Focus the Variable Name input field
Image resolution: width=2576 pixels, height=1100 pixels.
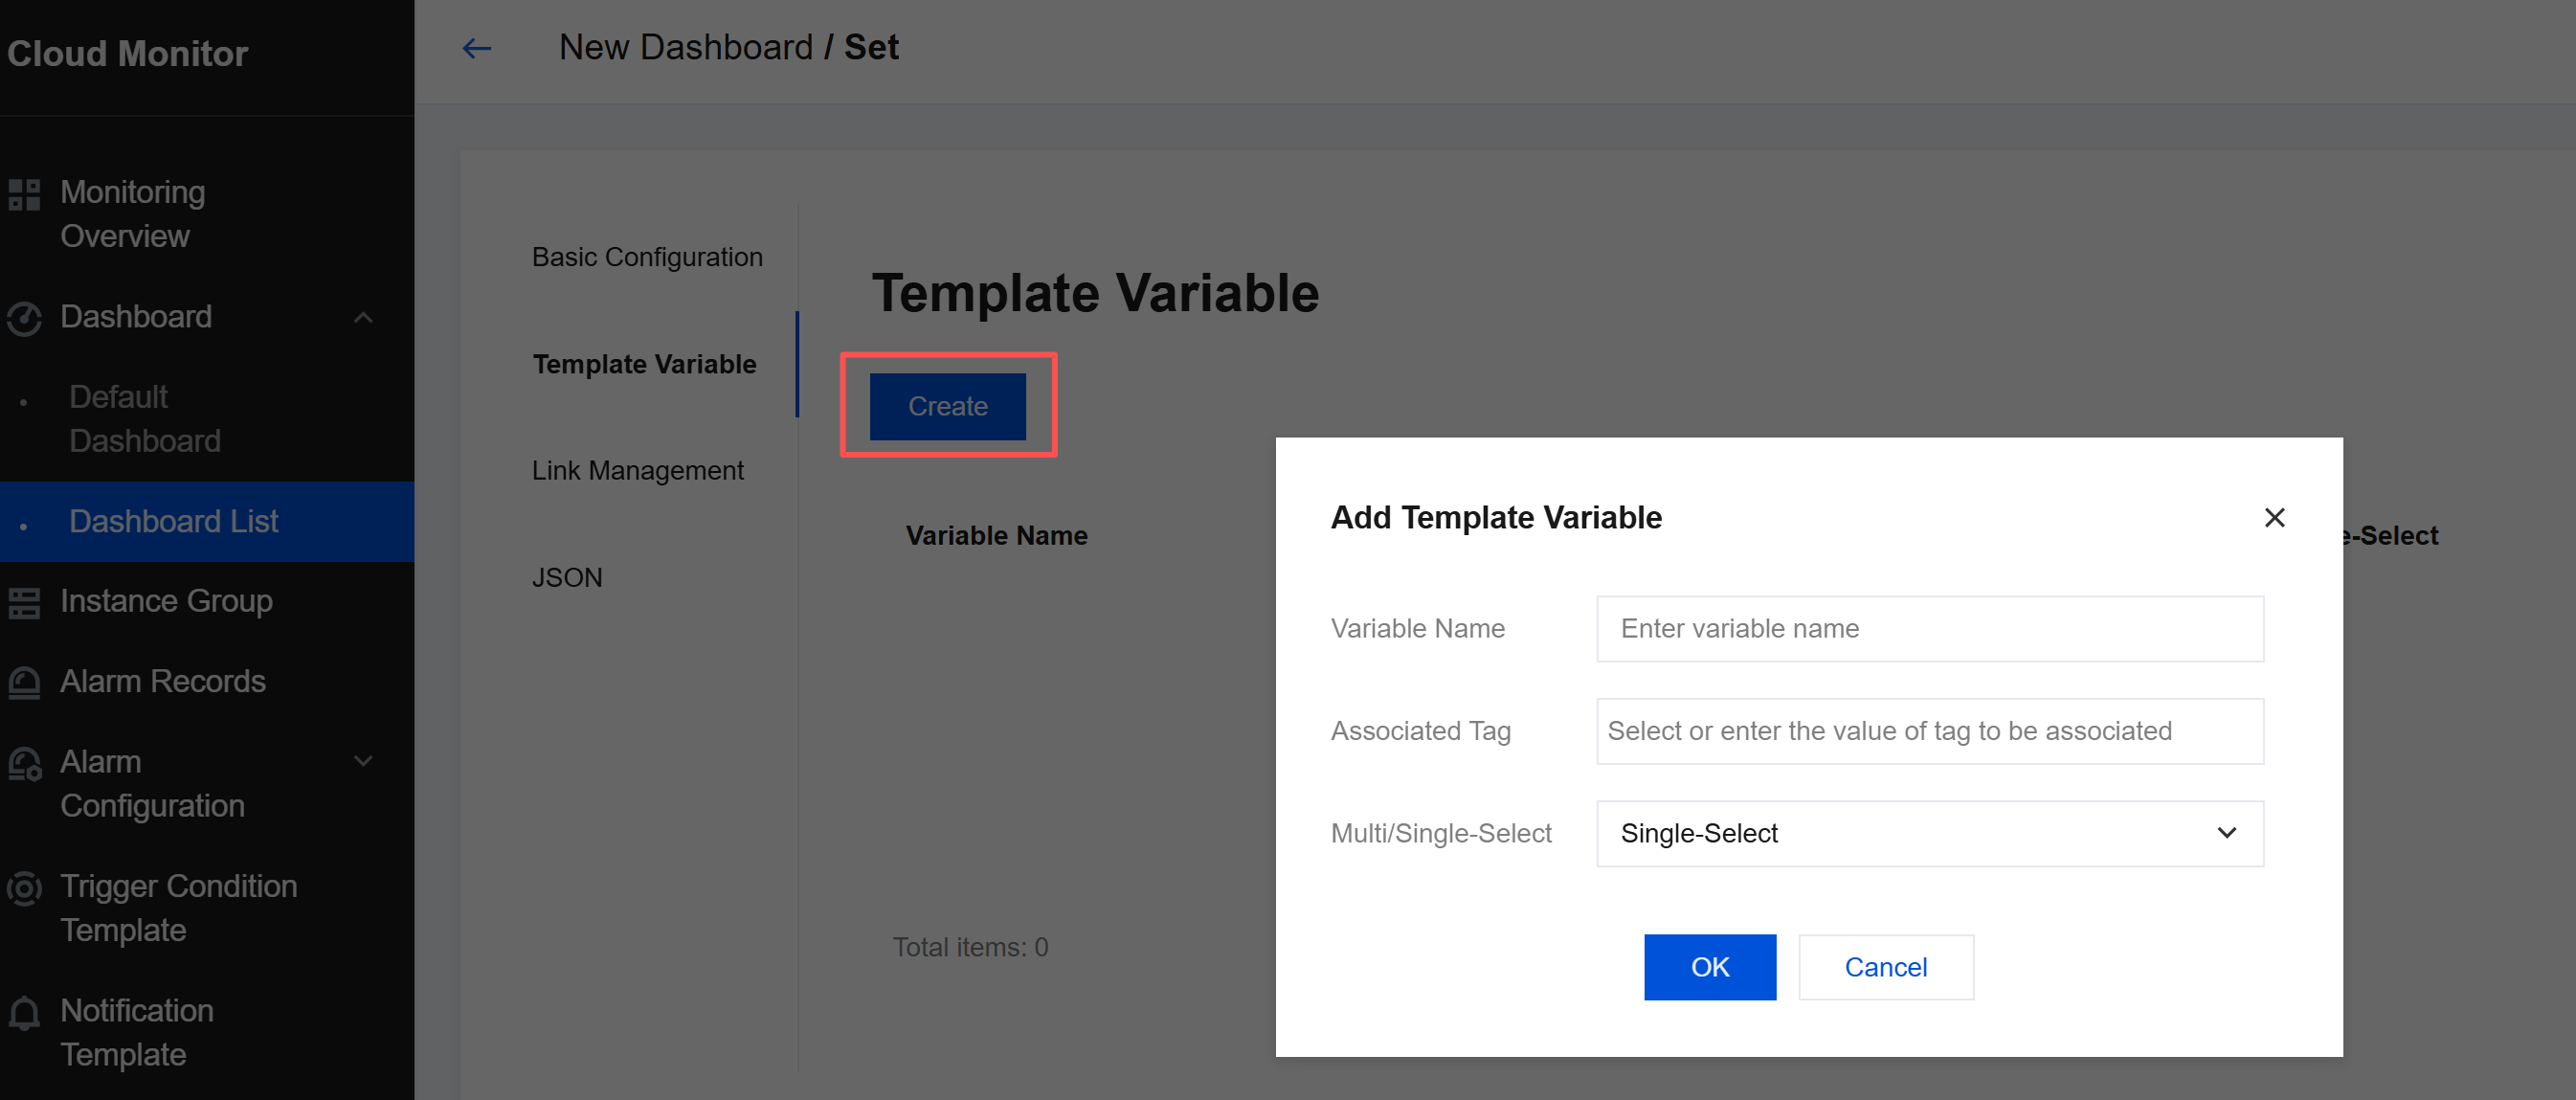[1929, 628]
